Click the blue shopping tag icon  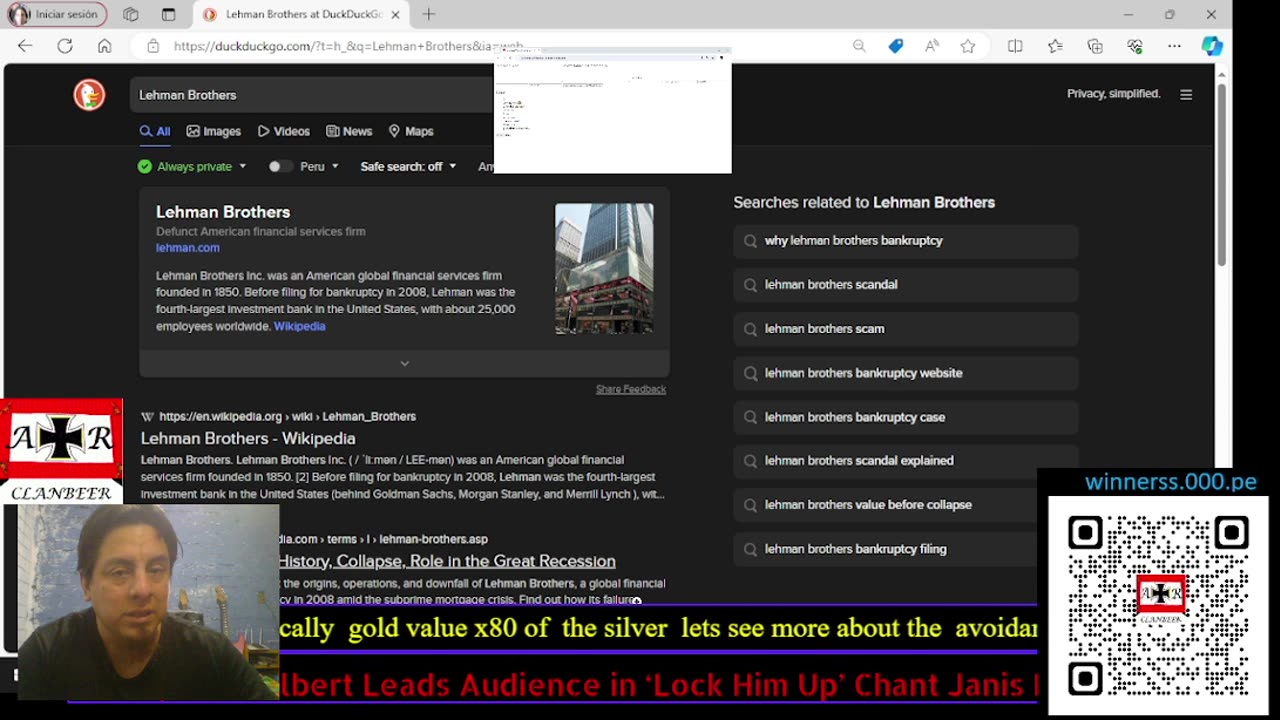pyautogui.click(x=896, y=46)
